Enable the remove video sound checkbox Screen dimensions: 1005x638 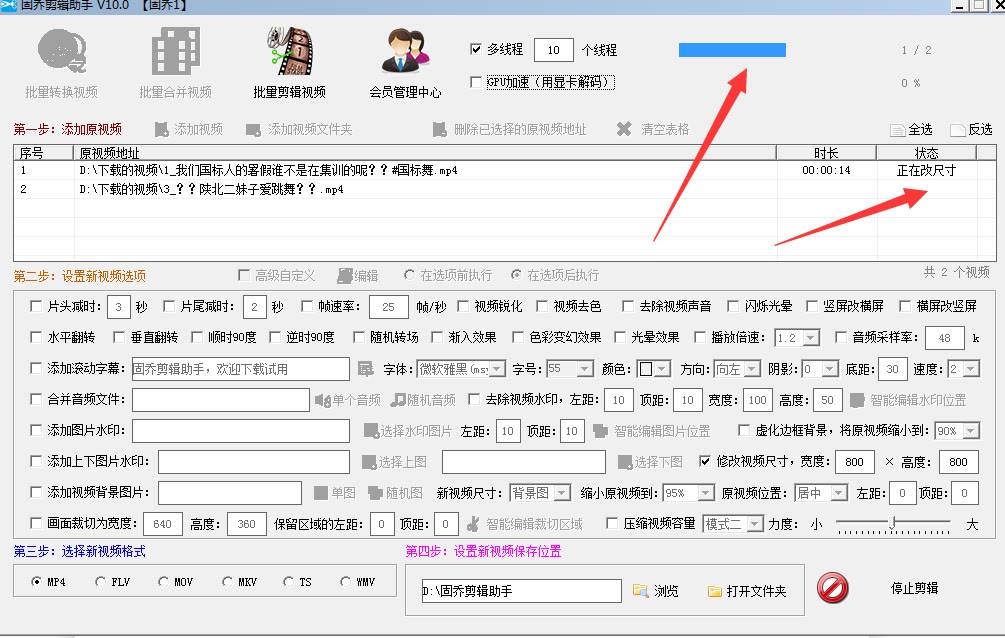click(x=628, y=306)
